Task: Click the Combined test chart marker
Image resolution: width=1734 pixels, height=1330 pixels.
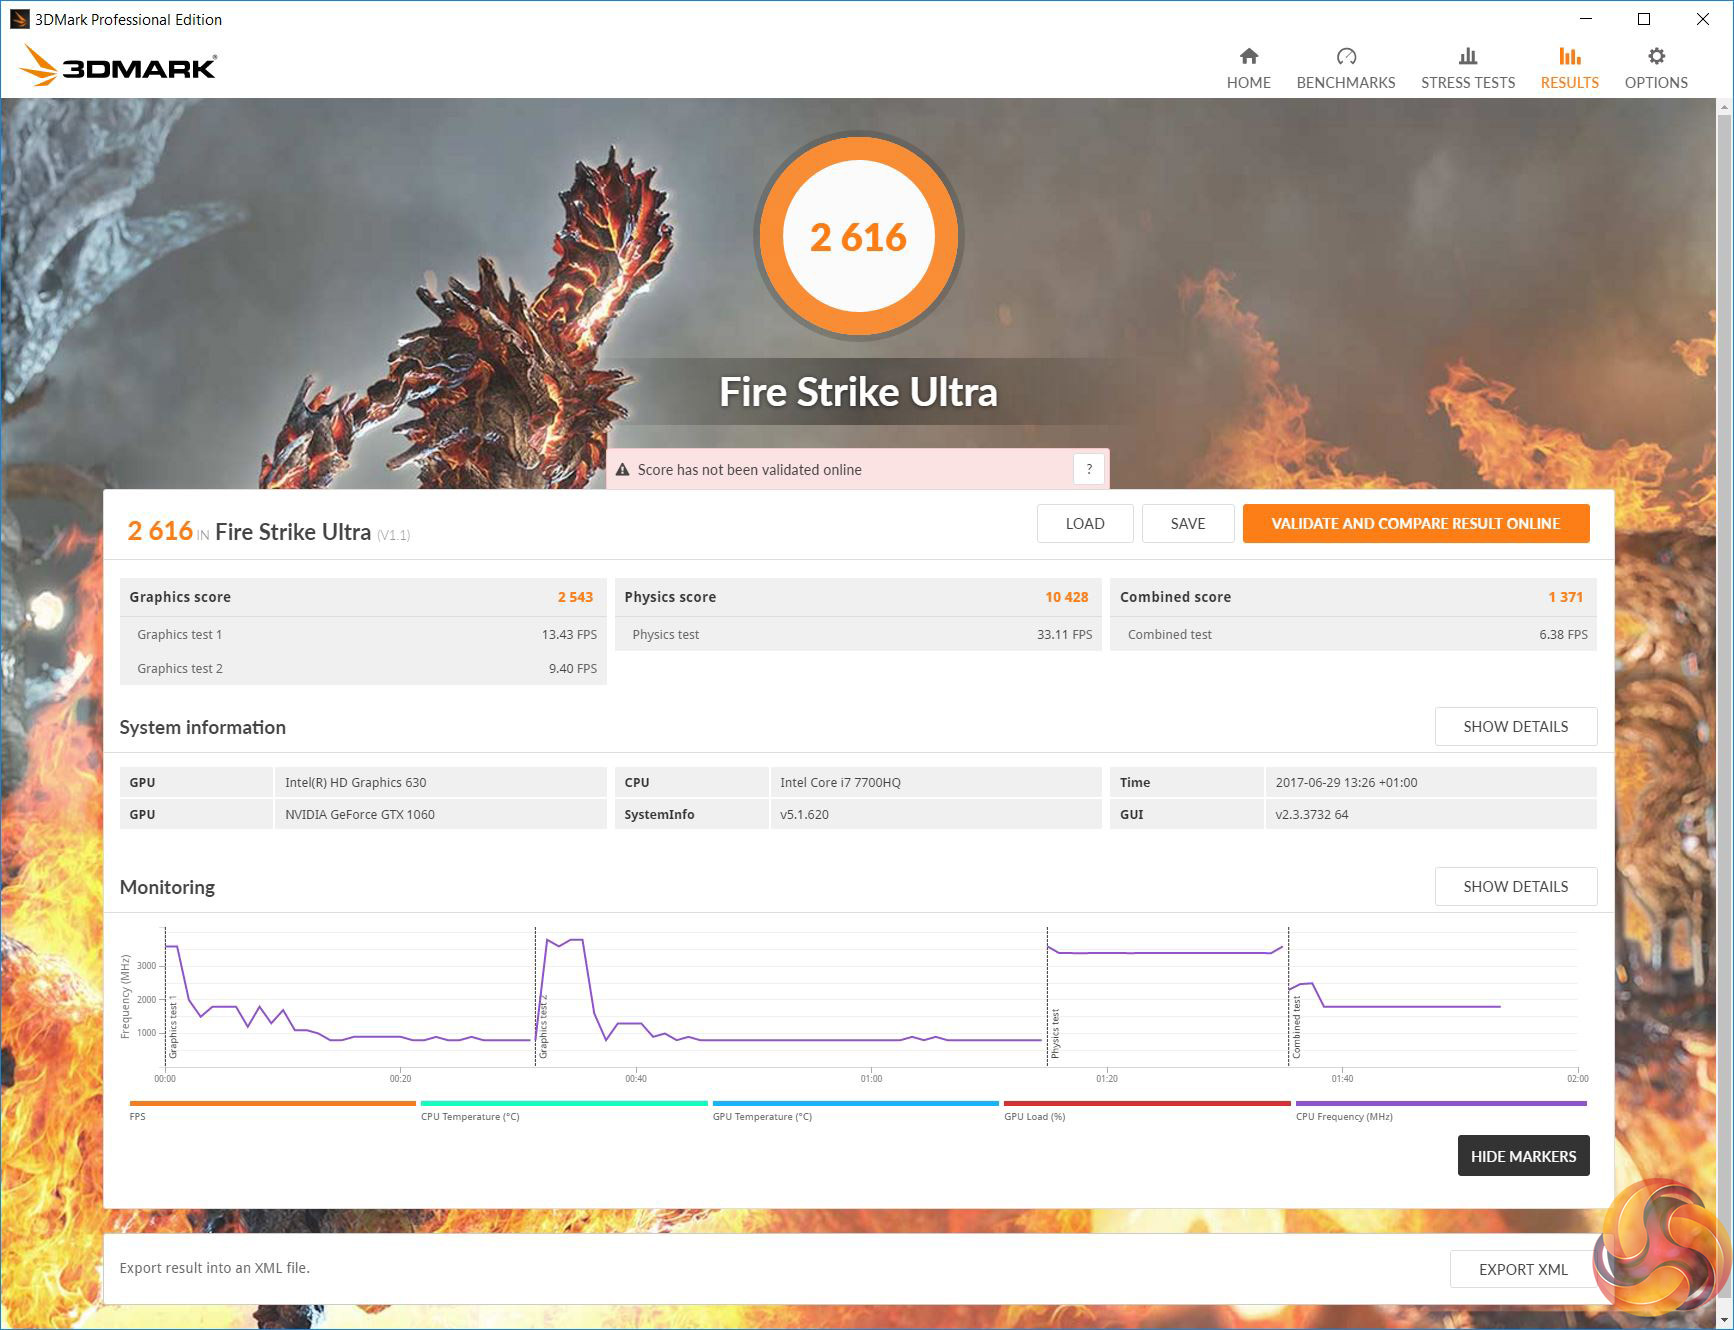Action: [x=1296, y=1027]
